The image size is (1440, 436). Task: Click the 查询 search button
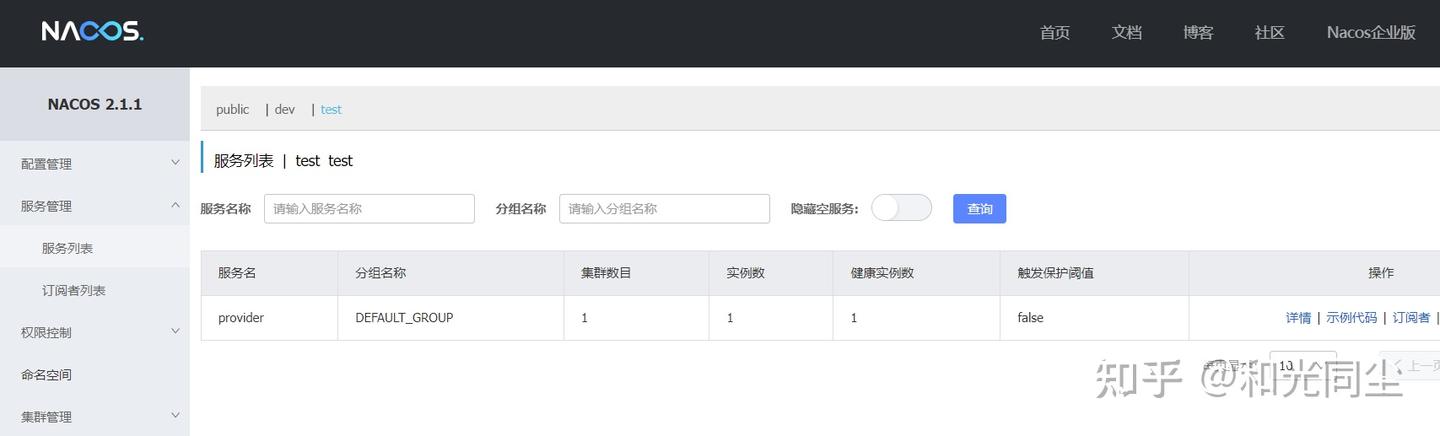pyautogui.click(x=979, y=208)
